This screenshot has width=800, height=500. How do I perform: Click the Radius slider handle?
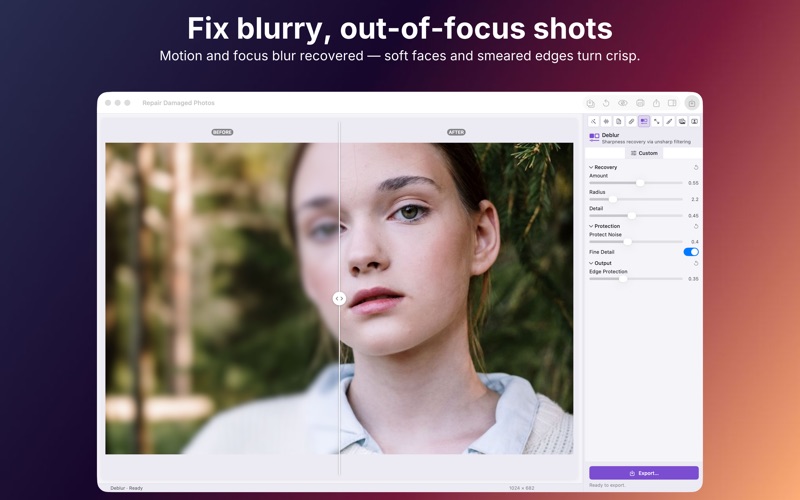click(613, 199)
